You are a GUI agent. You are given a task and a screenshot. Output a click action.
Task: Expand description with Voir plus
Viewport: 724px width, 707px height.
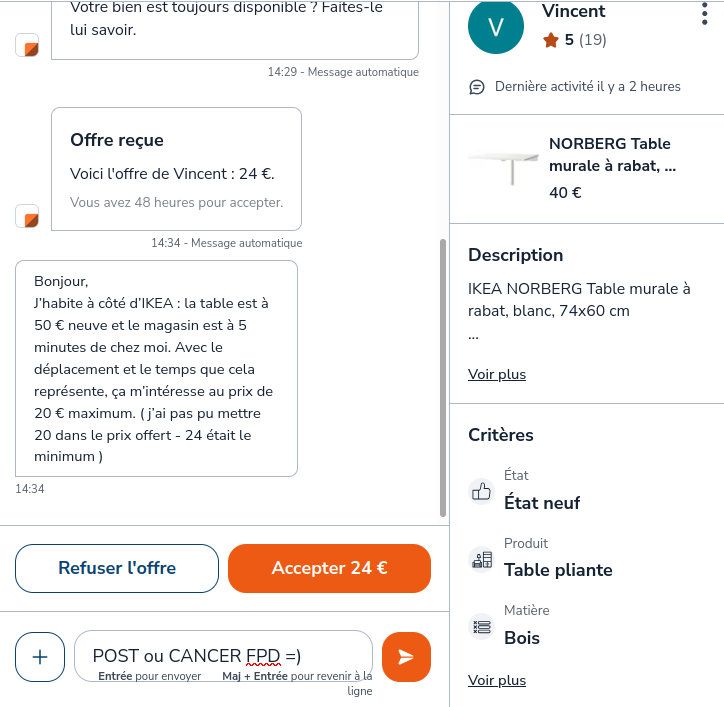tap(497, 375)
